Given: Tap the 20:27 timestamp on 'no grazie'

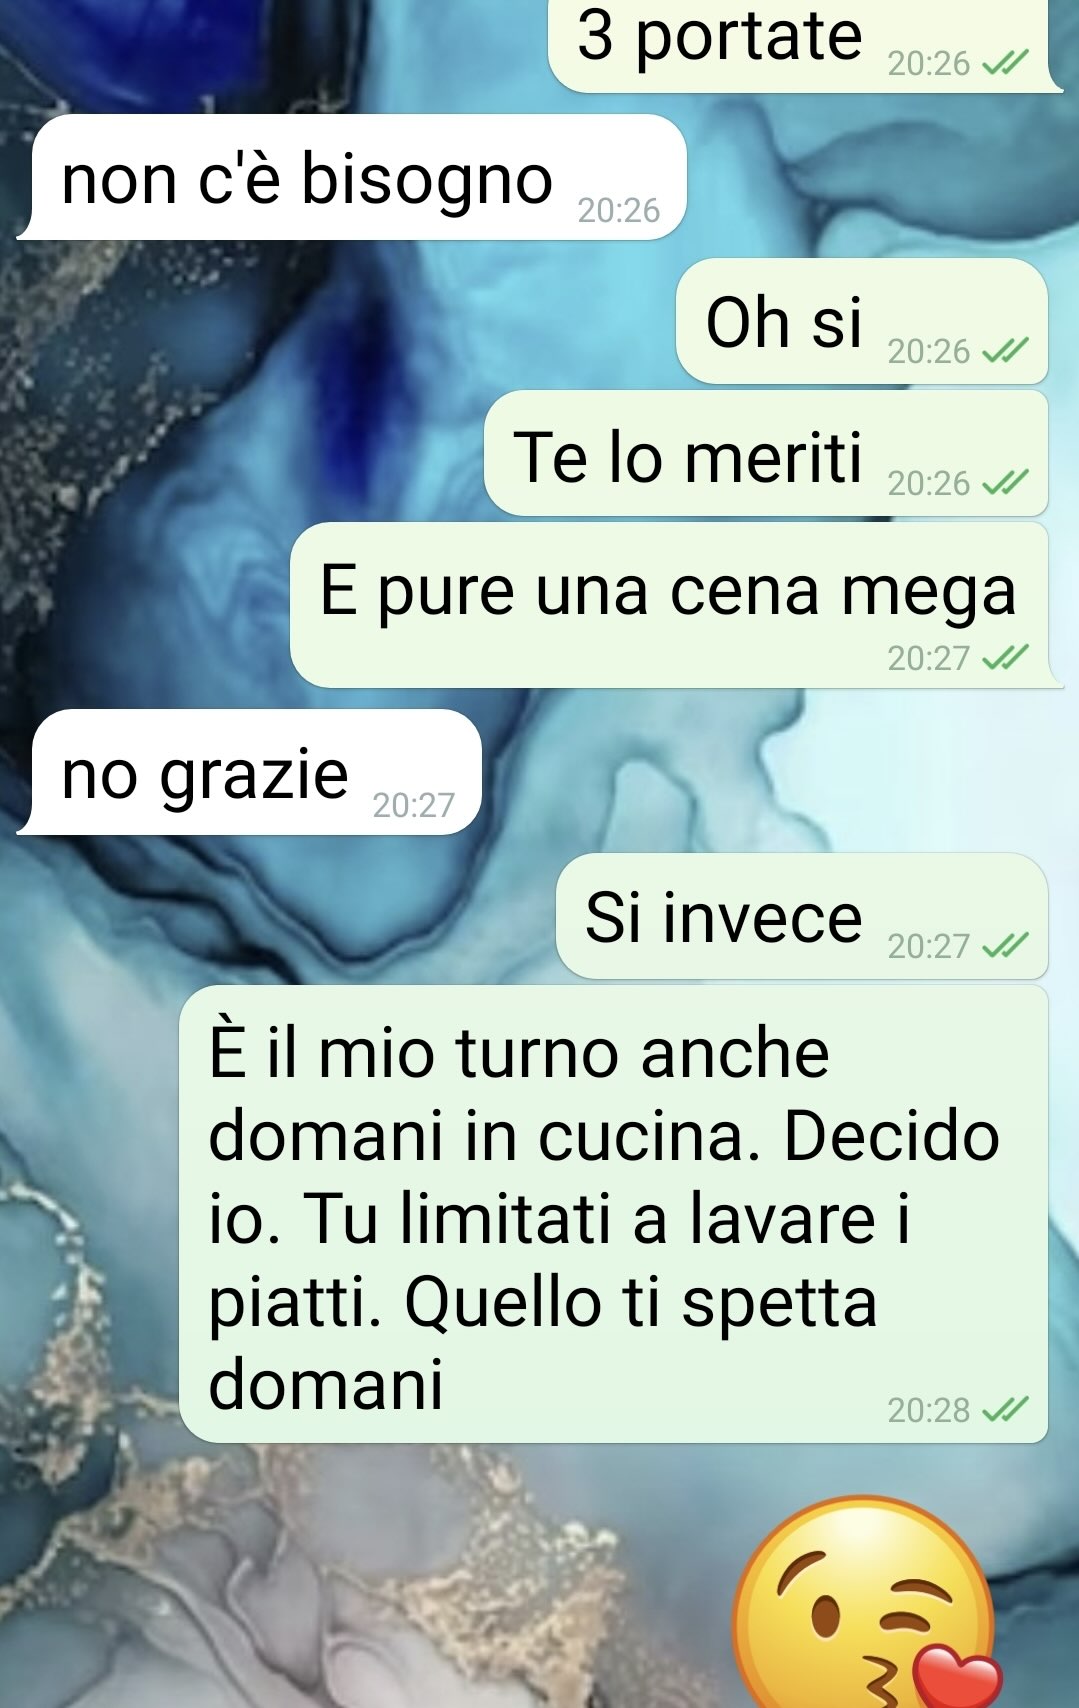Looking at the screenshot, I should 414,805.
